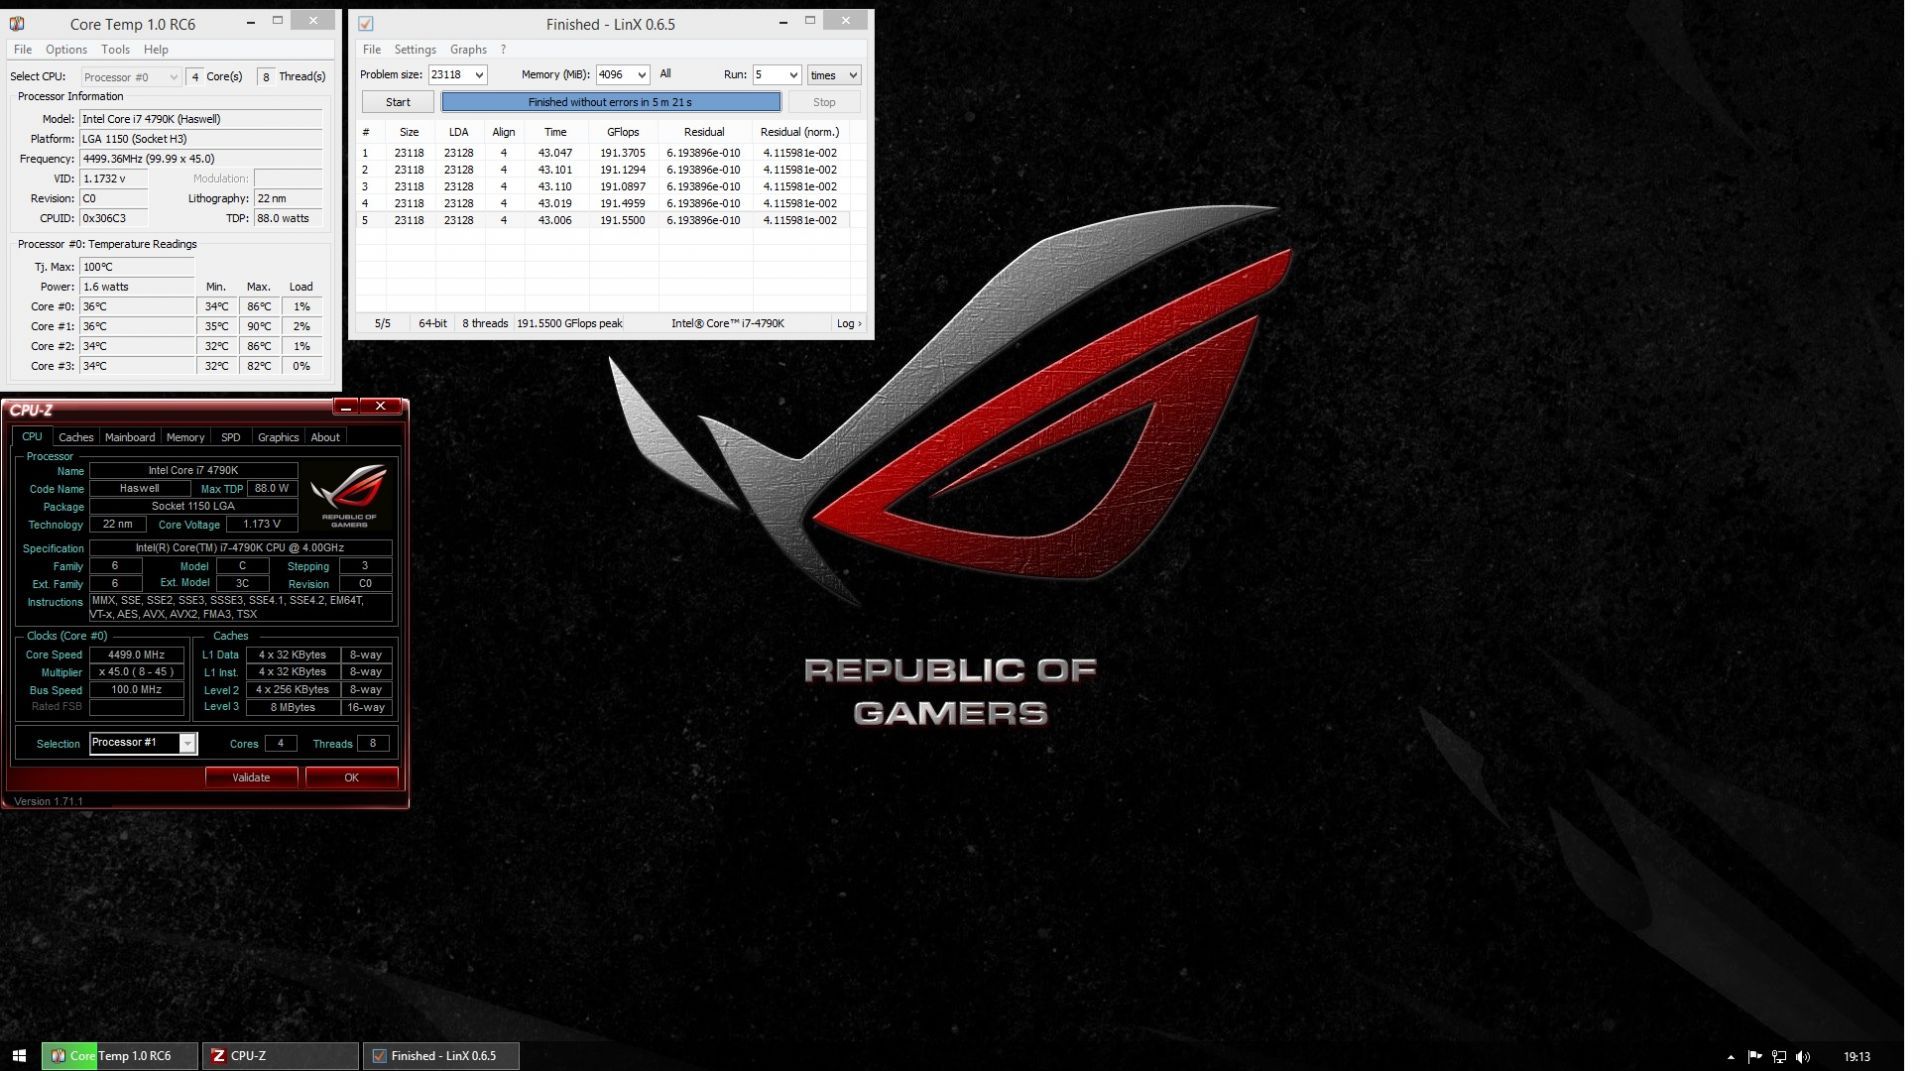Switch to CPU-Z Graphics tab
The height and width of the screenshot is (1071, 1920).
278,437
